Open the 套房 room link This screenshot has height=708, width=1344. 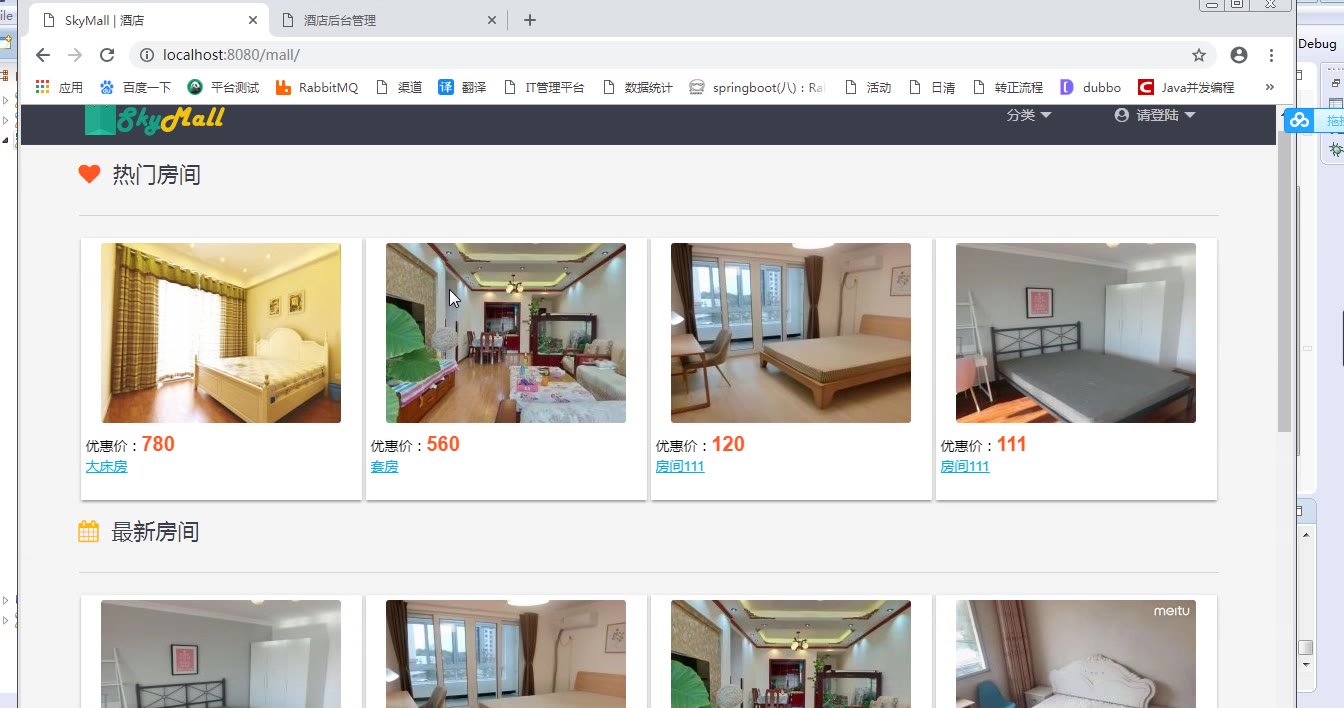pos(384,467)
